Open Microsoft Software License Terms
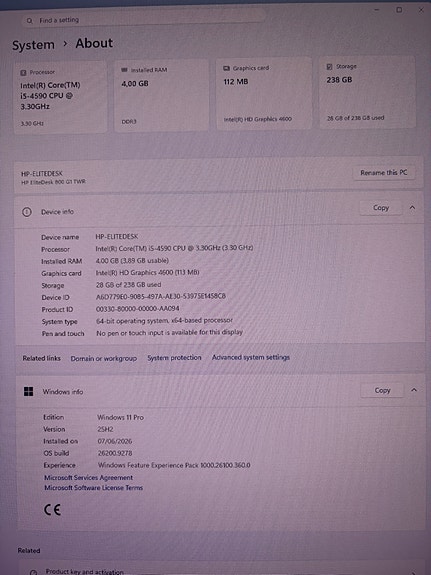The height and width of the screenshot is (575, 431). tap(94, 488)
